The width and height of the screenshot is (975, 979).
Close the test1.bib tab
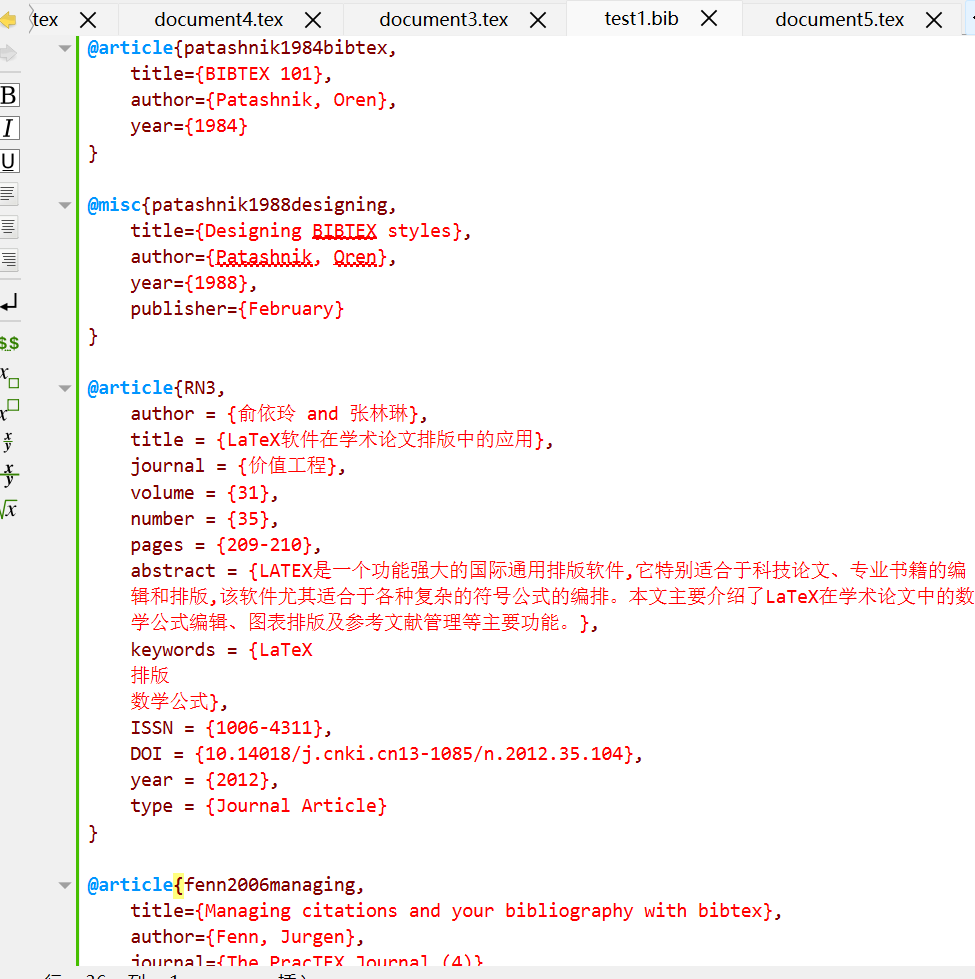(709, 19)
